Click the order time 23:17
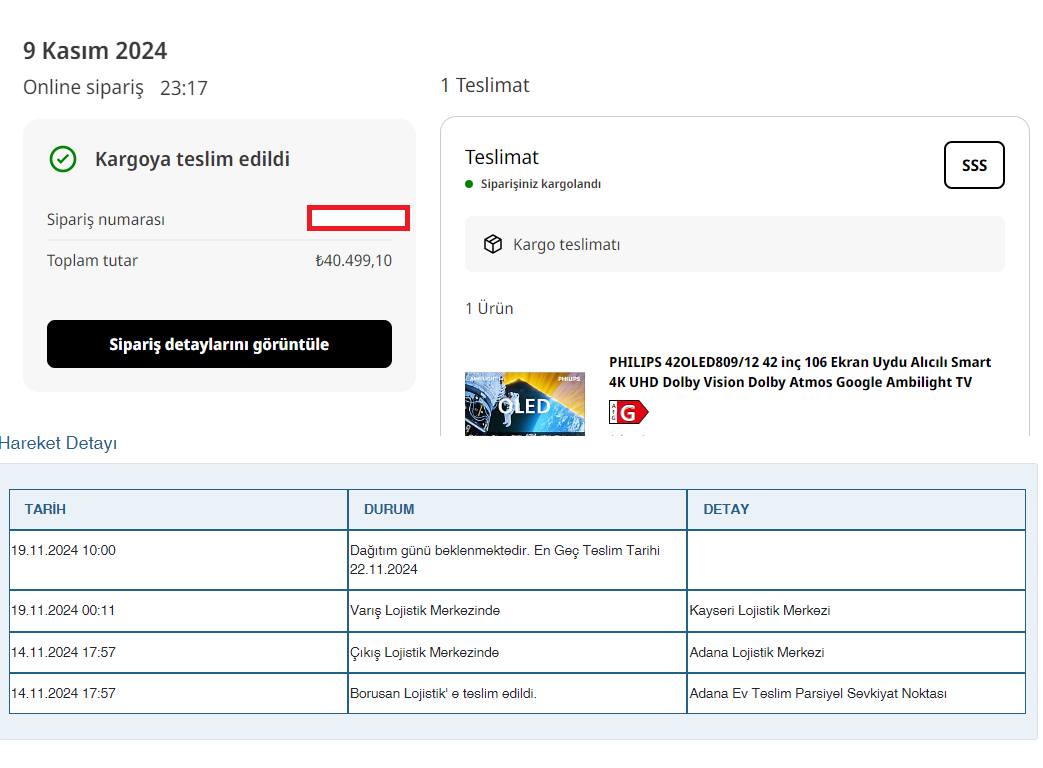1043x768 pixels. 184,88
